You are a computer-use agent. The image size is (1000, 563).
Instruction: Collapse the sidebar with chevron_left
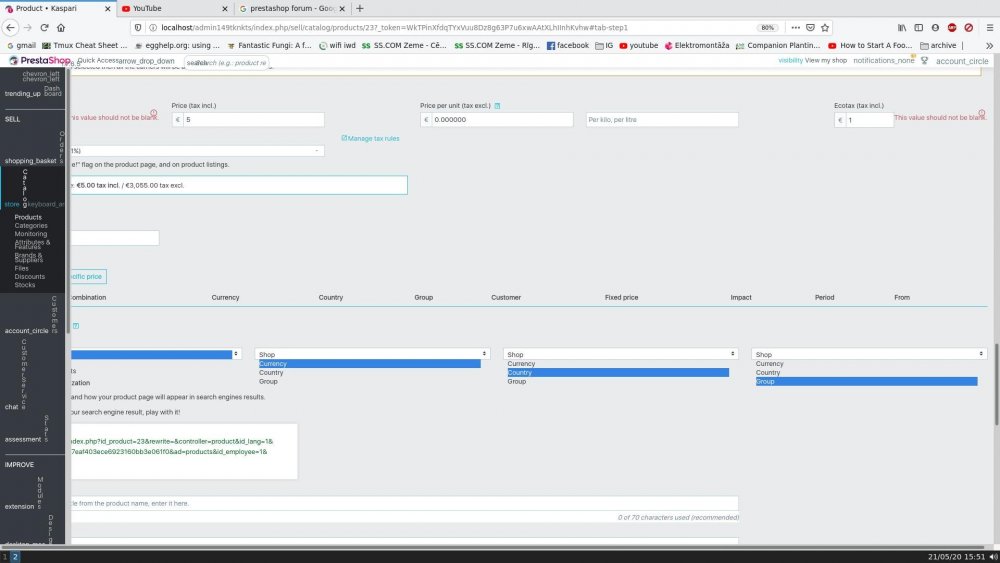[x=41, y=75]
